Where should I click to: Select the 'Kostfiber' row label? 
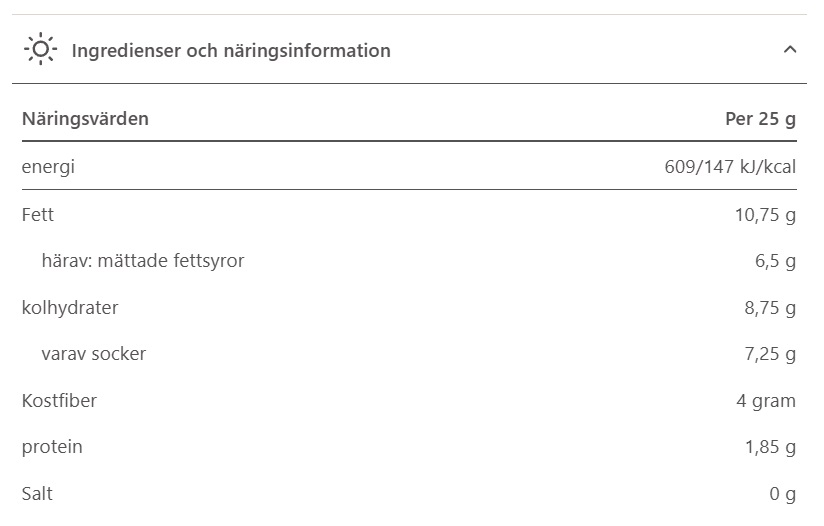pyautogui.click(x=59, y=401)
